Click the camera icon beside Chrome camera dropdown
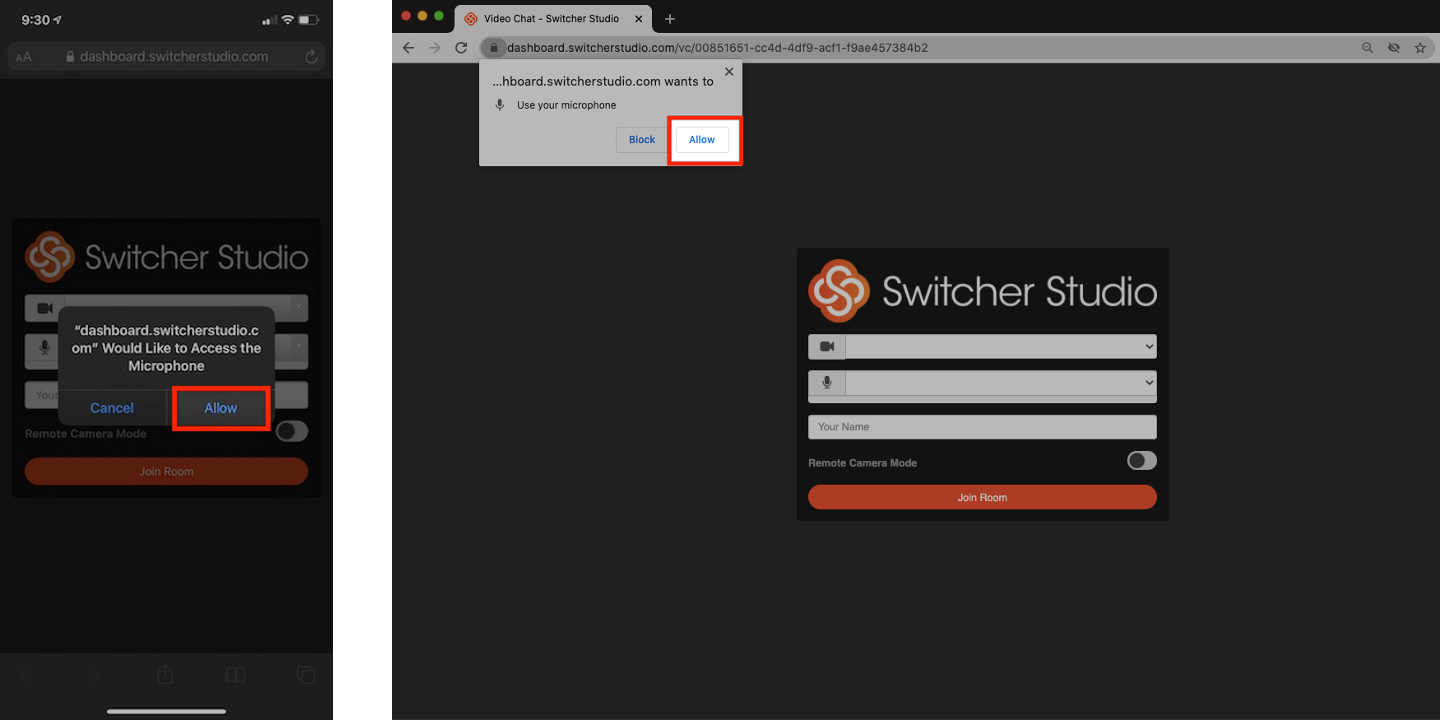 (x=827, y=346)
